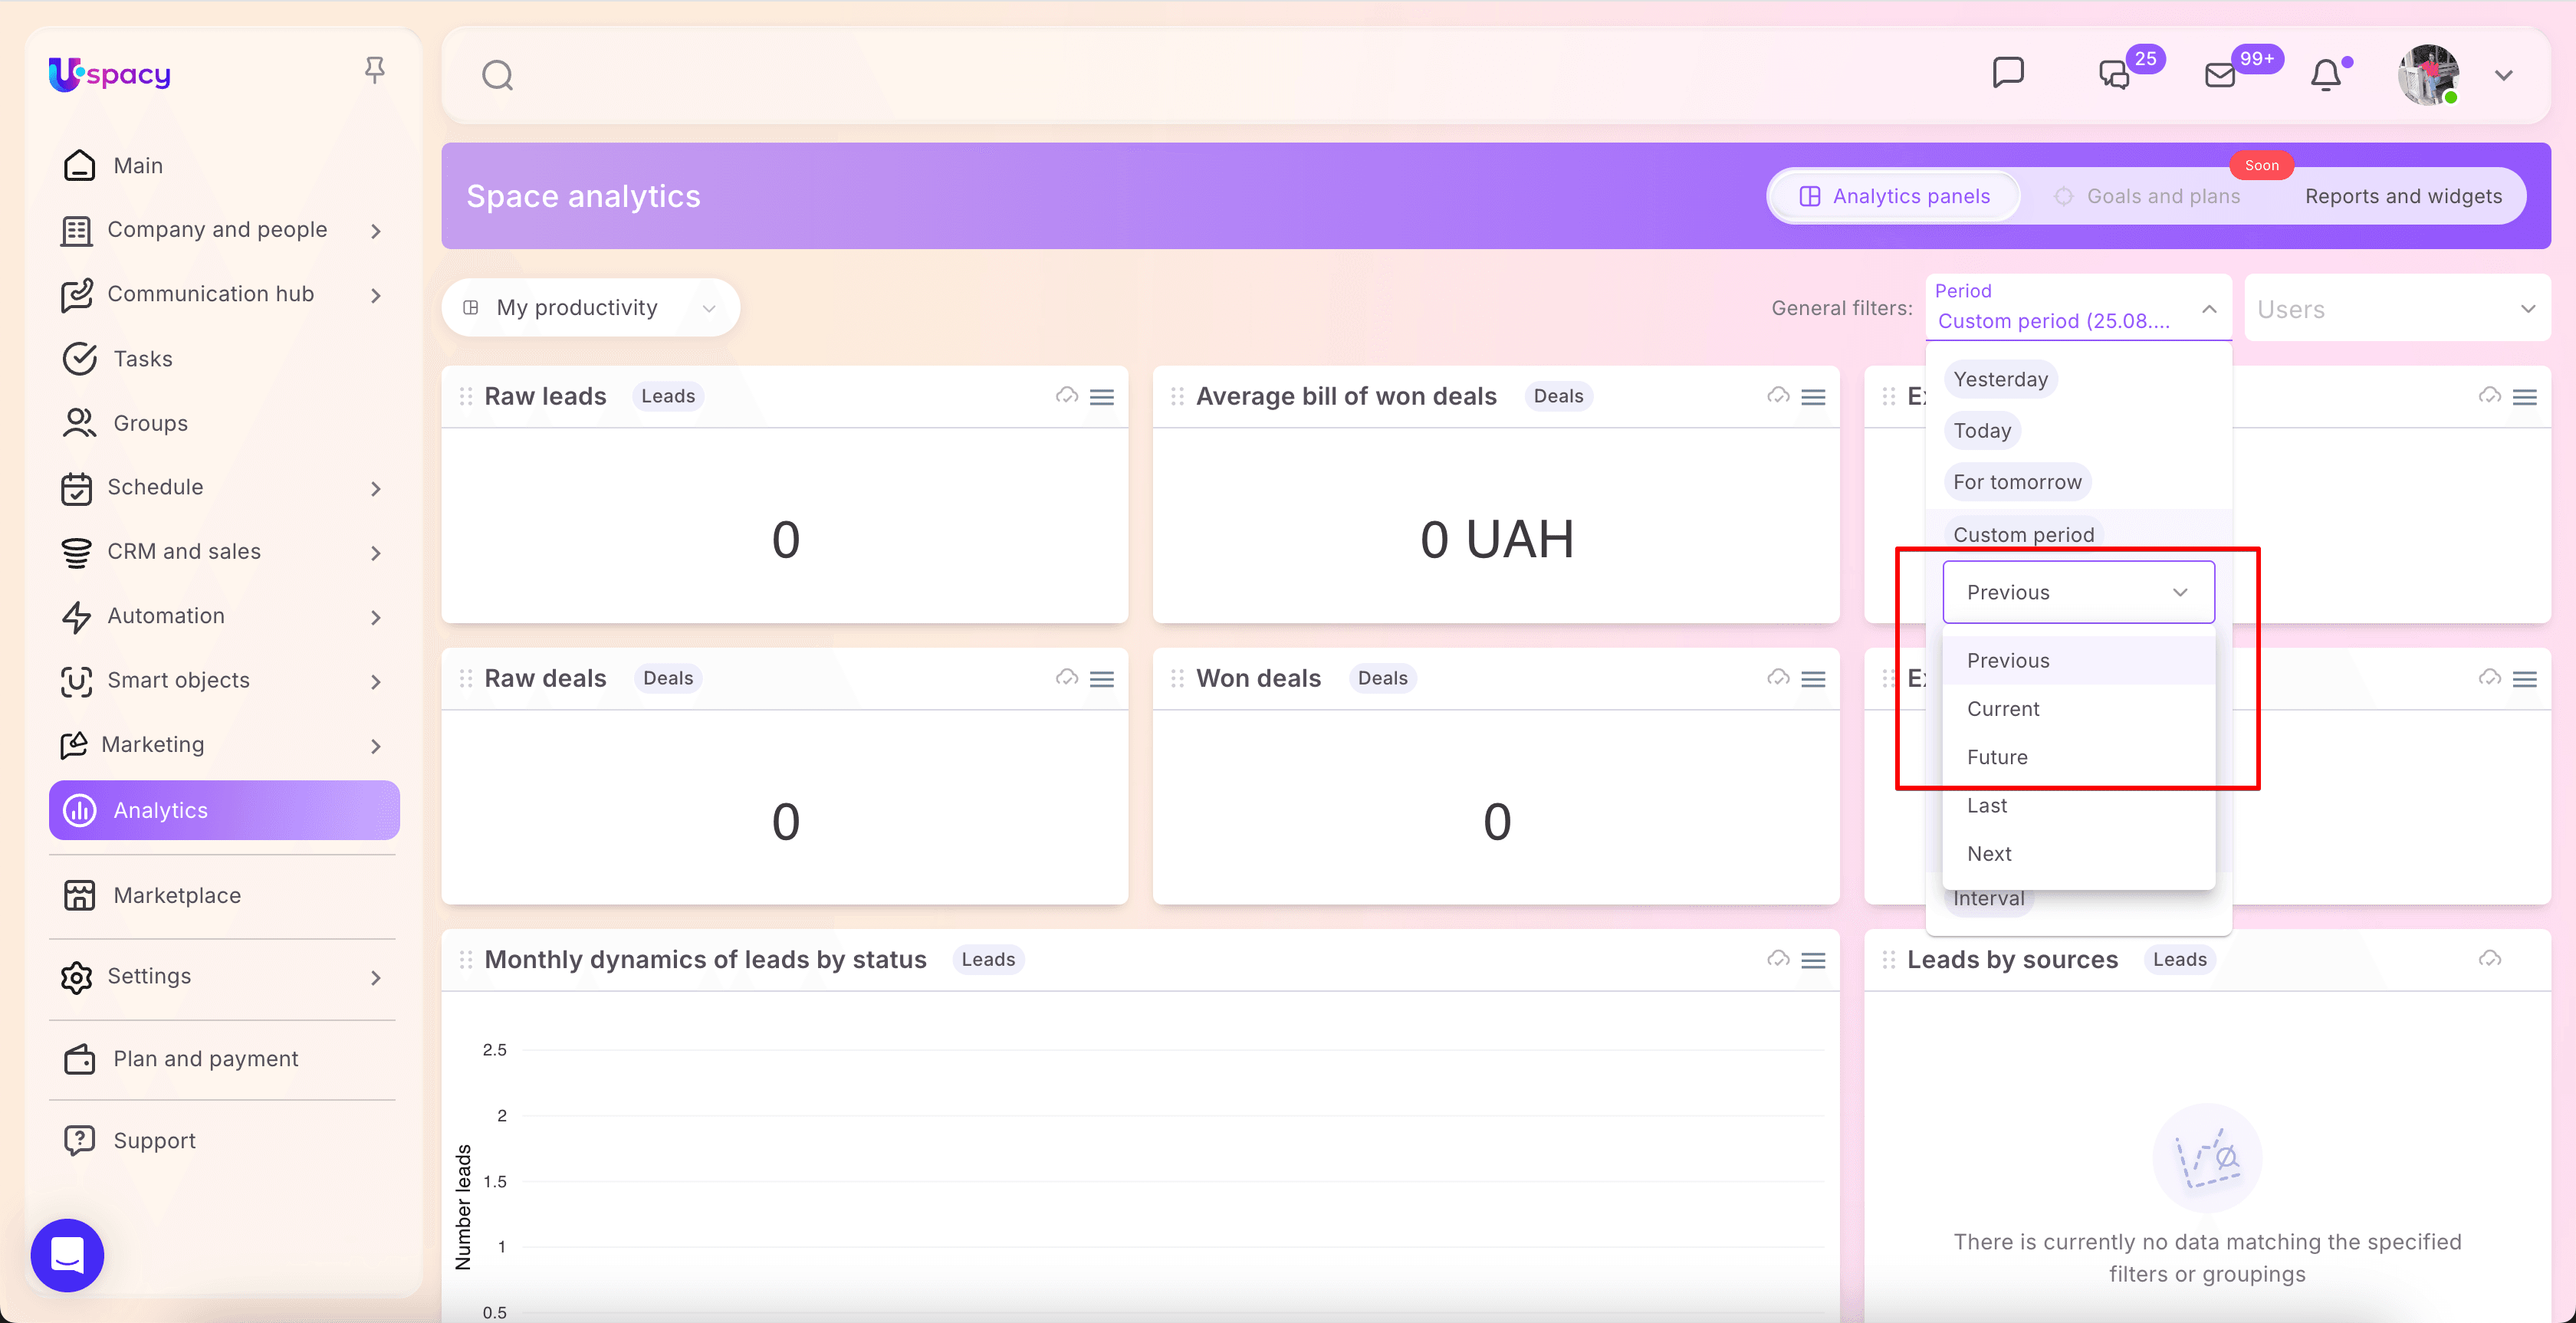Click the Smart objects icon
Image resolution: width=2576 pixels, height=1323 pixels.
77,681
